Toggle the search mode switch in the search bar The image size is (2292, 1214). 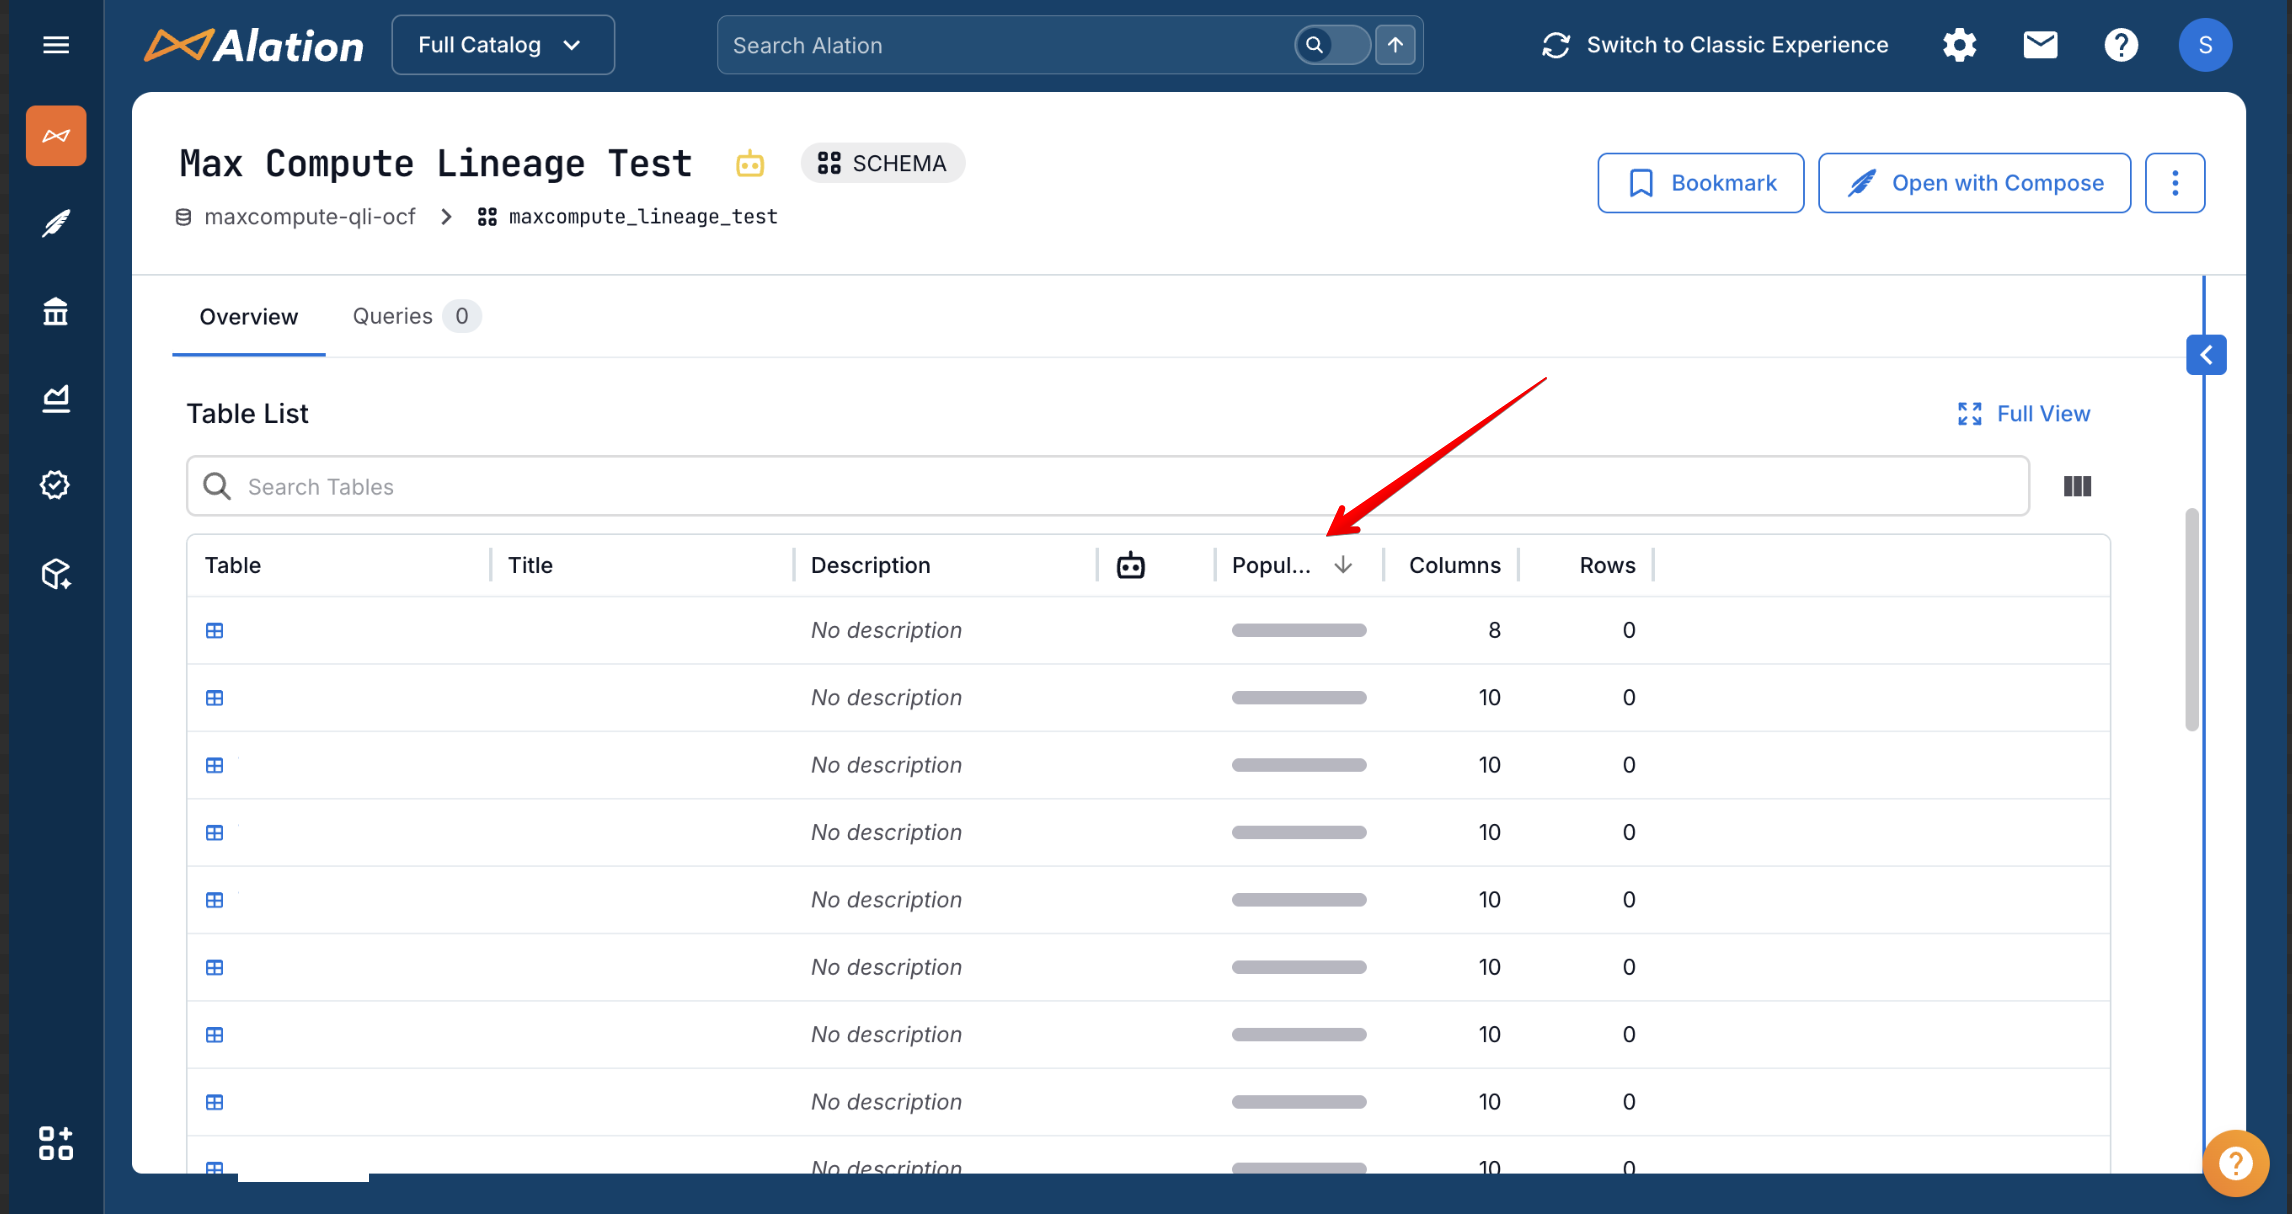pos(1332,45)
